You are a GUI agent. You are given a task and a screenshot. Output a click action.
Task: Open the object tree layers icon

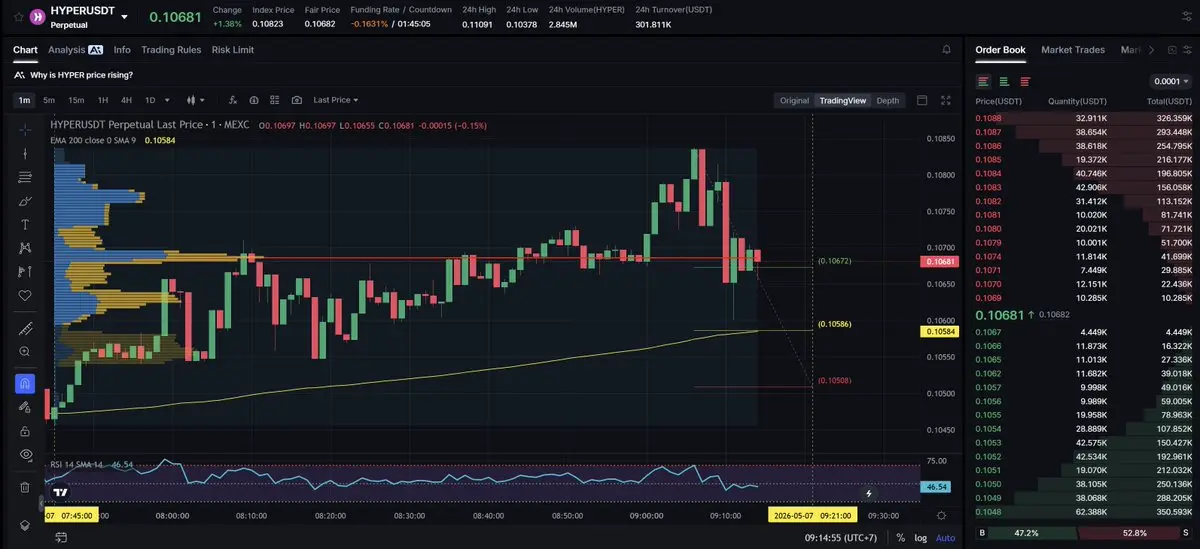coord(25,525)
